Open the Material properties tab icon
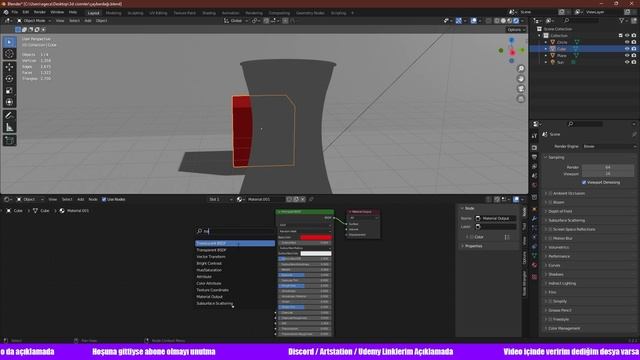This screenshot has width=640, height=360. click(534, 265)
